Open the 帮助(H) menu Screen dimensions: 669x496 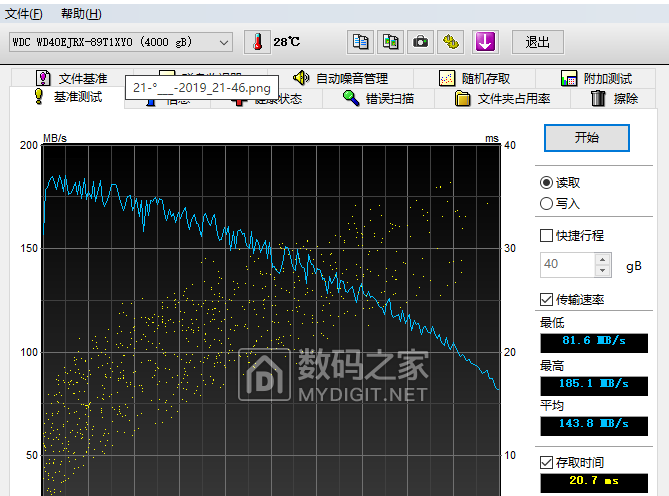(x=81, y=14)
